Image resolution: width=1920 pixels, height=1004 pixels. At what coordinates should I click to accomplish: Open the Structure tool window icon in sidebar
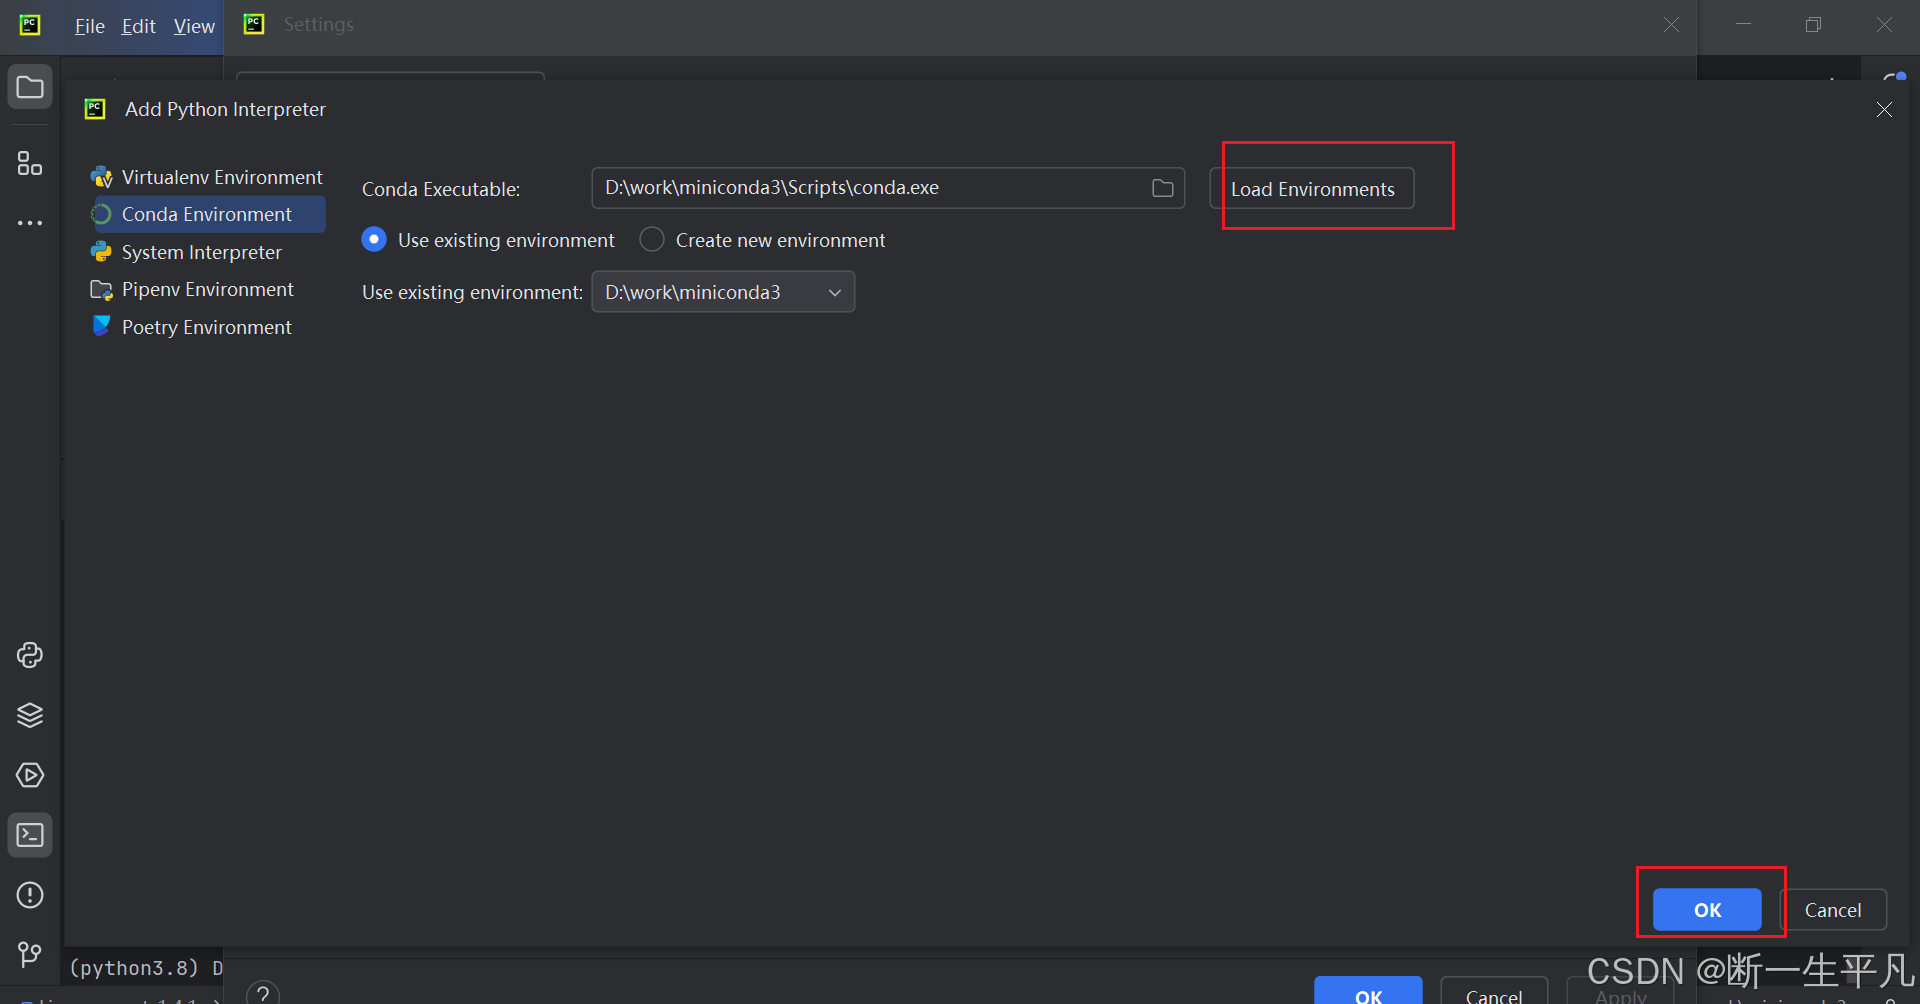(x=30, y=163)
